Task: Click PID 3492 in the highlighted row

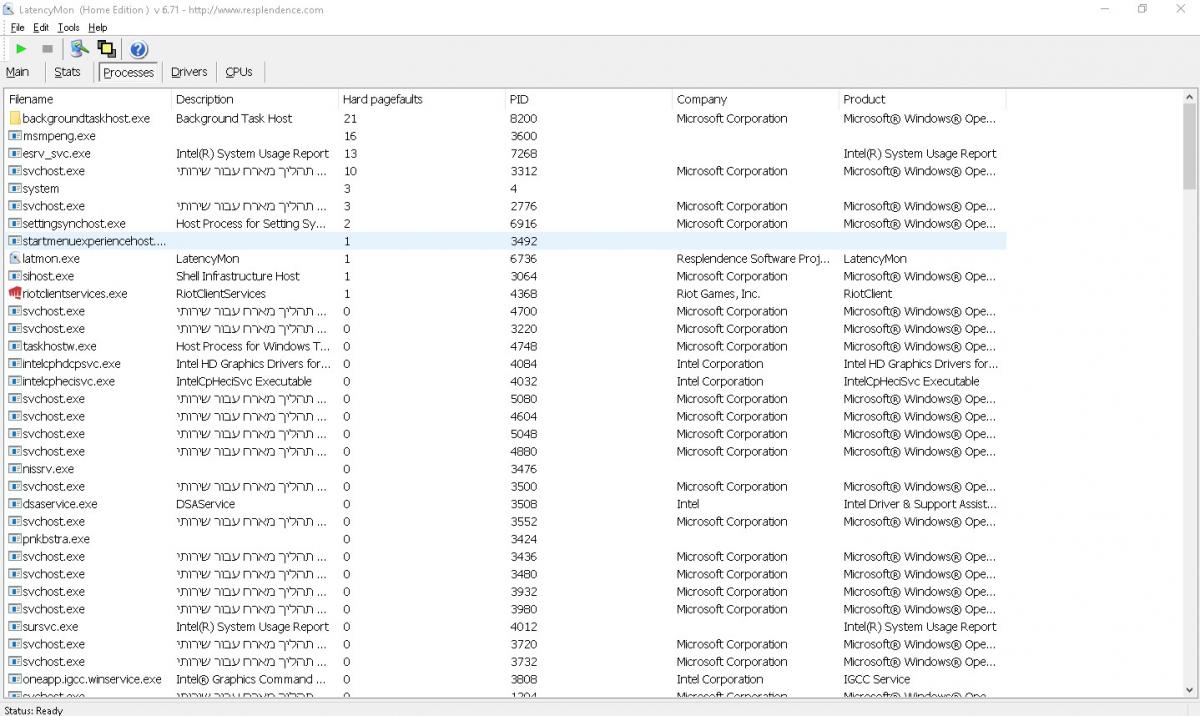Action: click(523, 241)
